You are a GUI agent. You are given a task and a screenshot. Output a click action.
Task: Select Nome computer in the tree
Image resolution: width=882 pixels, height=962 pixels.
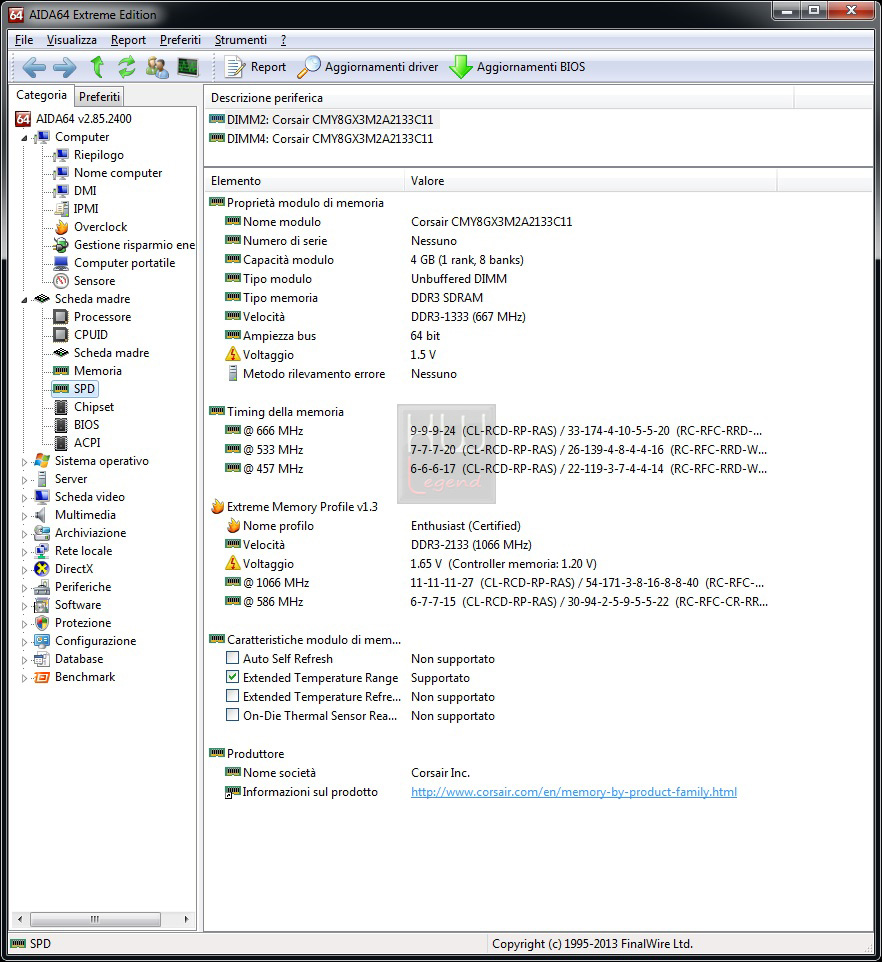(118, 173)
